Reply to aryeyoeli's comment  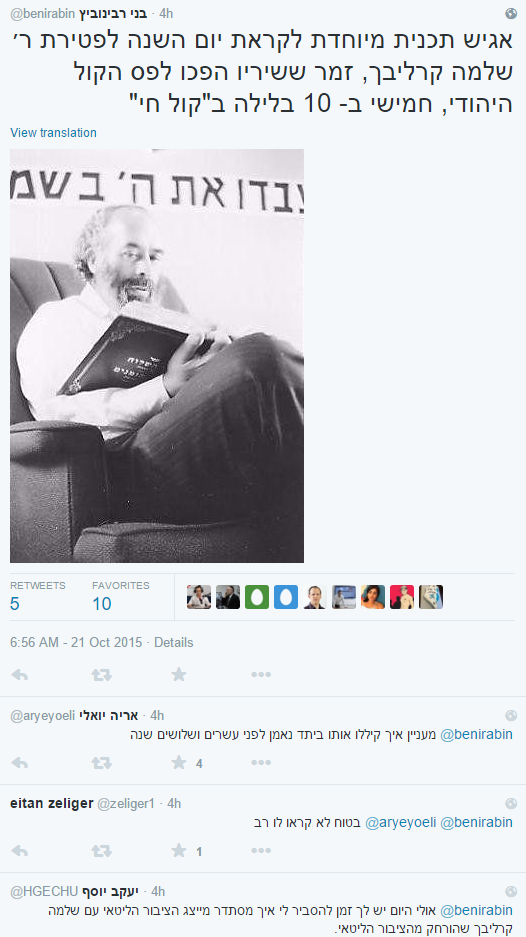click(x=20, y=763)
